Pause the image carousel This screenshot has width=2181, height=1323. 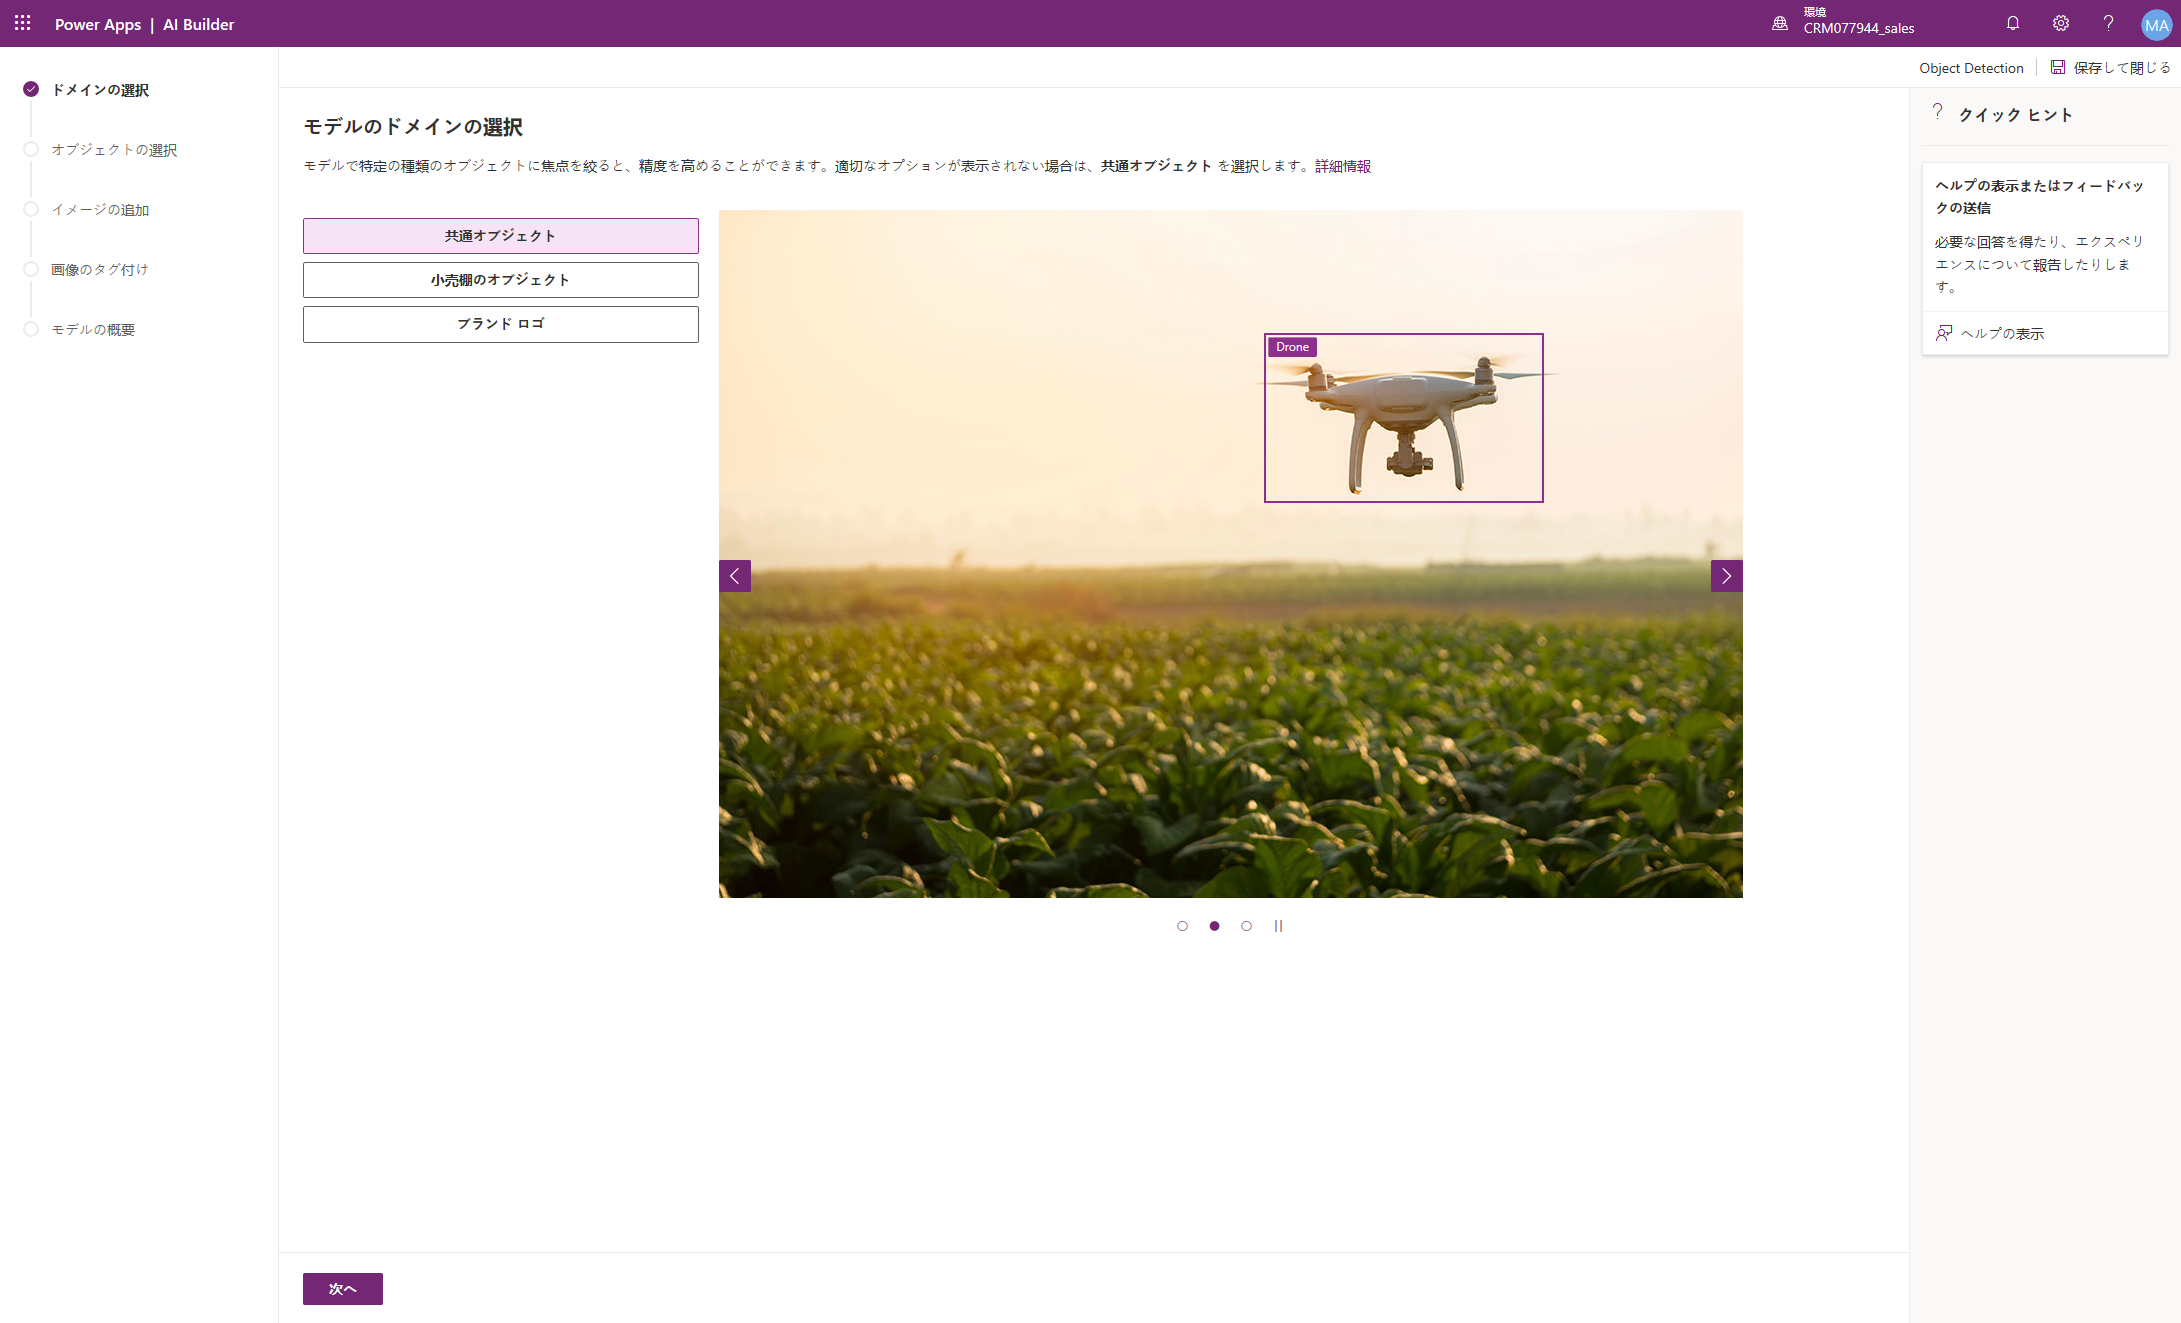(1278, 926)
